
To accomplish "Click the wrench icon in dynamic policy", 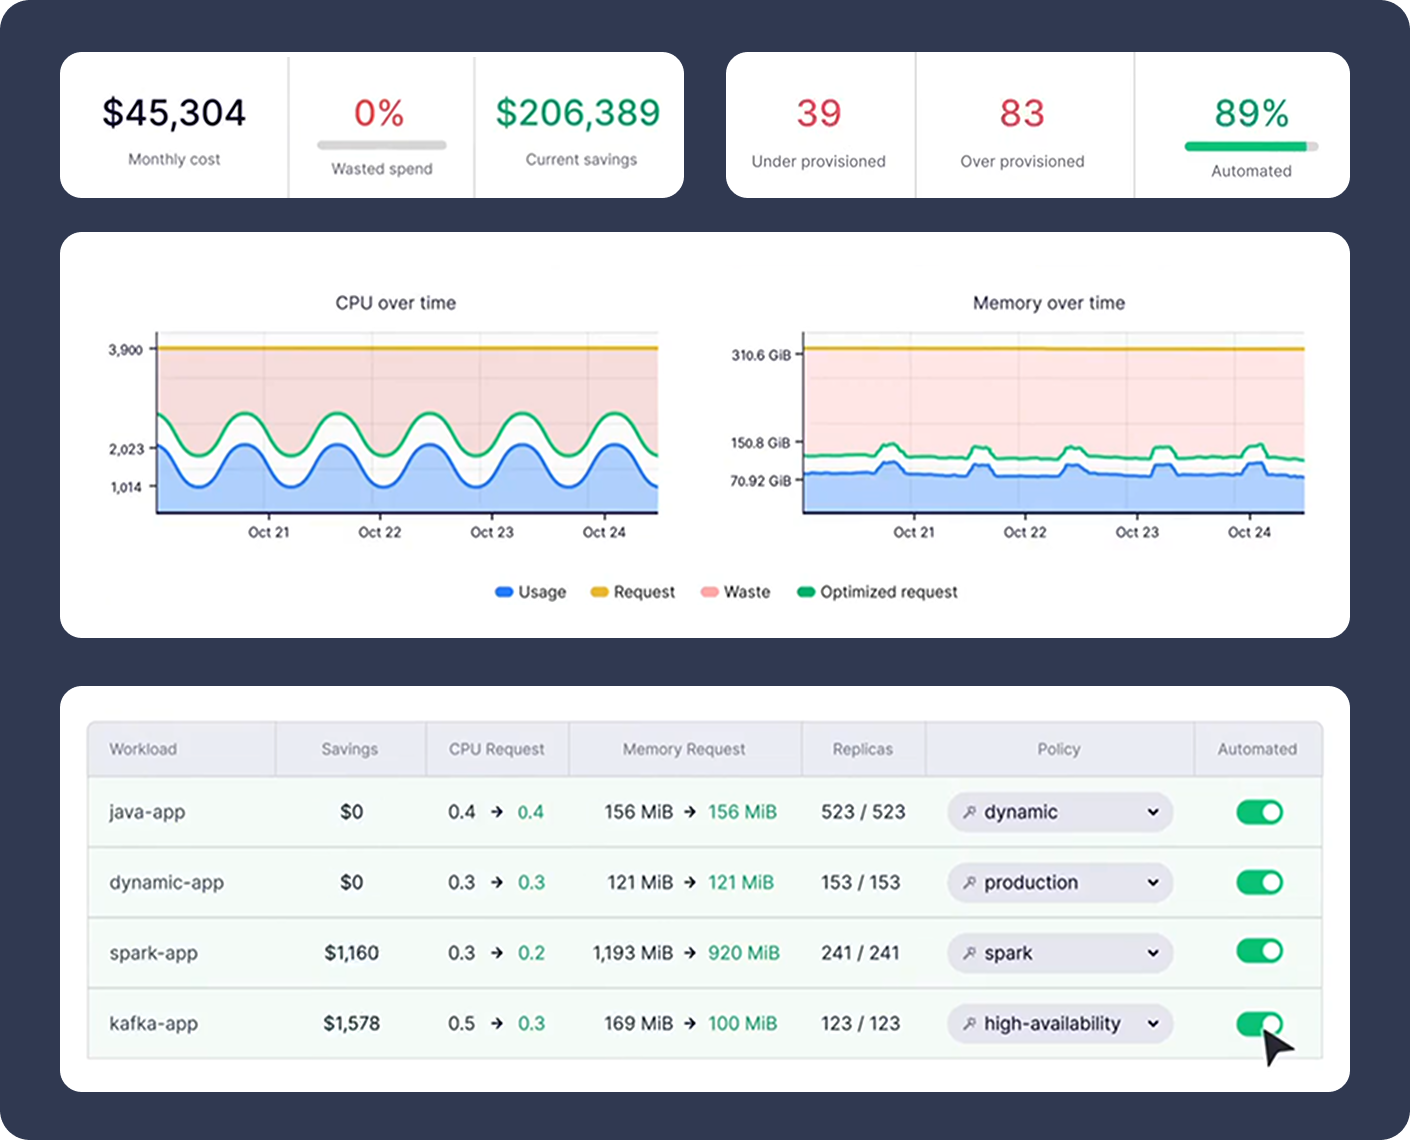I will coord(969,813).
